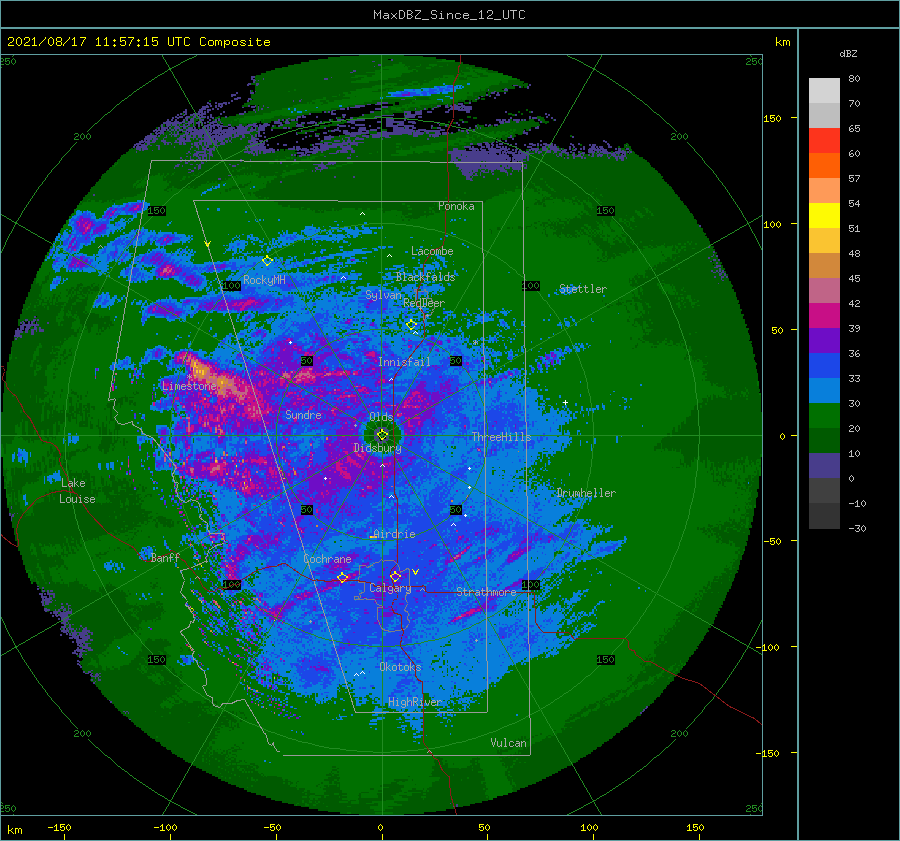Click the -150 tick label on the bottom axis

[59, 827]
